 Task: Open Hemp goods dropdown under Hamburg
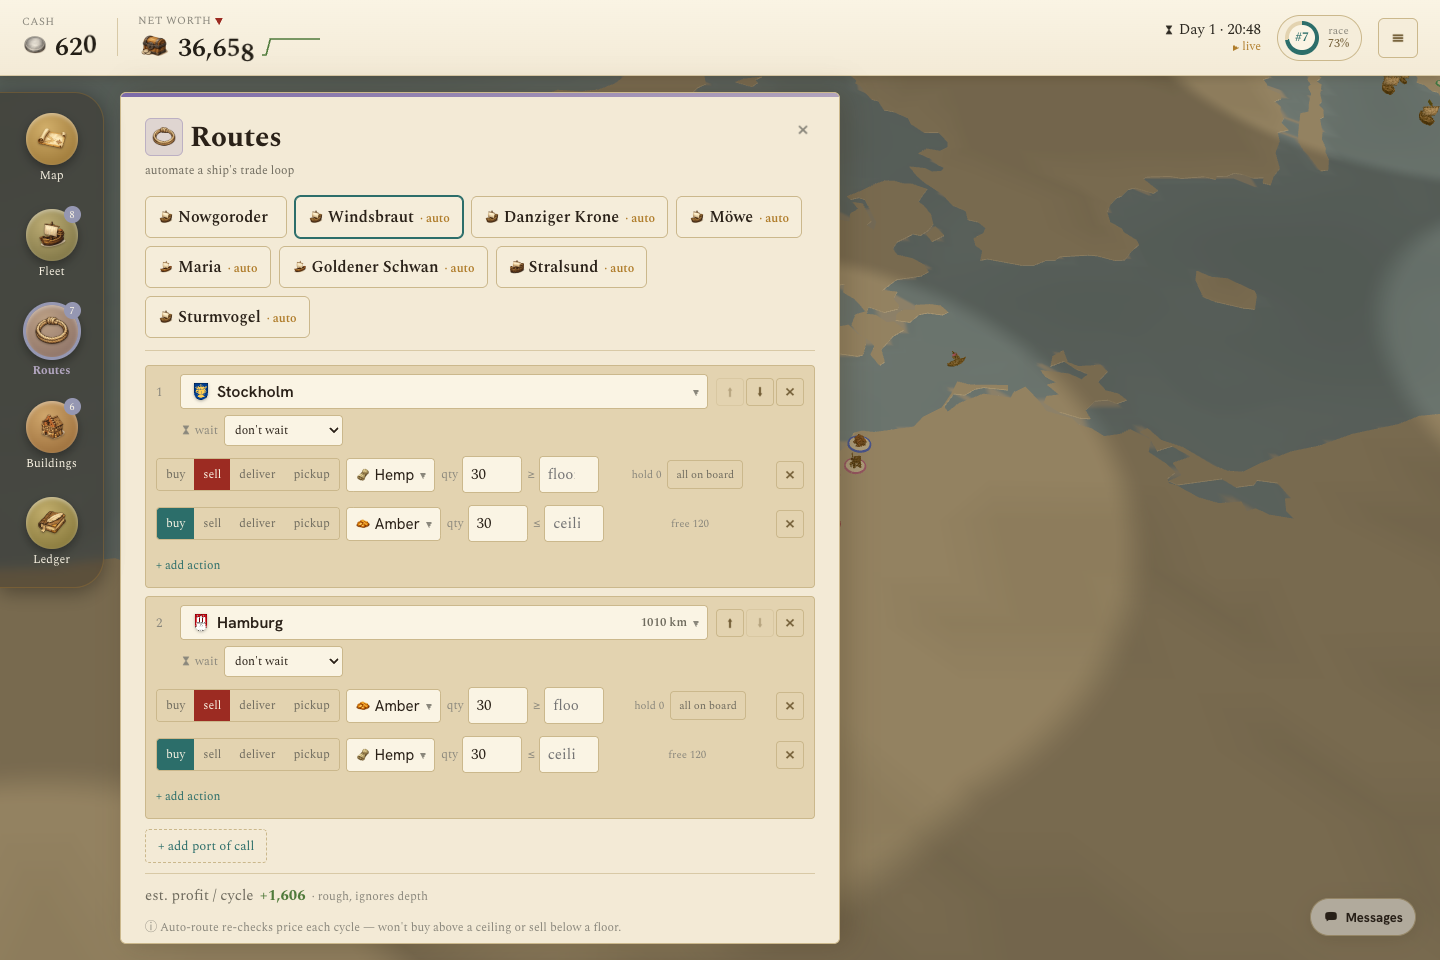coord(391,755)
